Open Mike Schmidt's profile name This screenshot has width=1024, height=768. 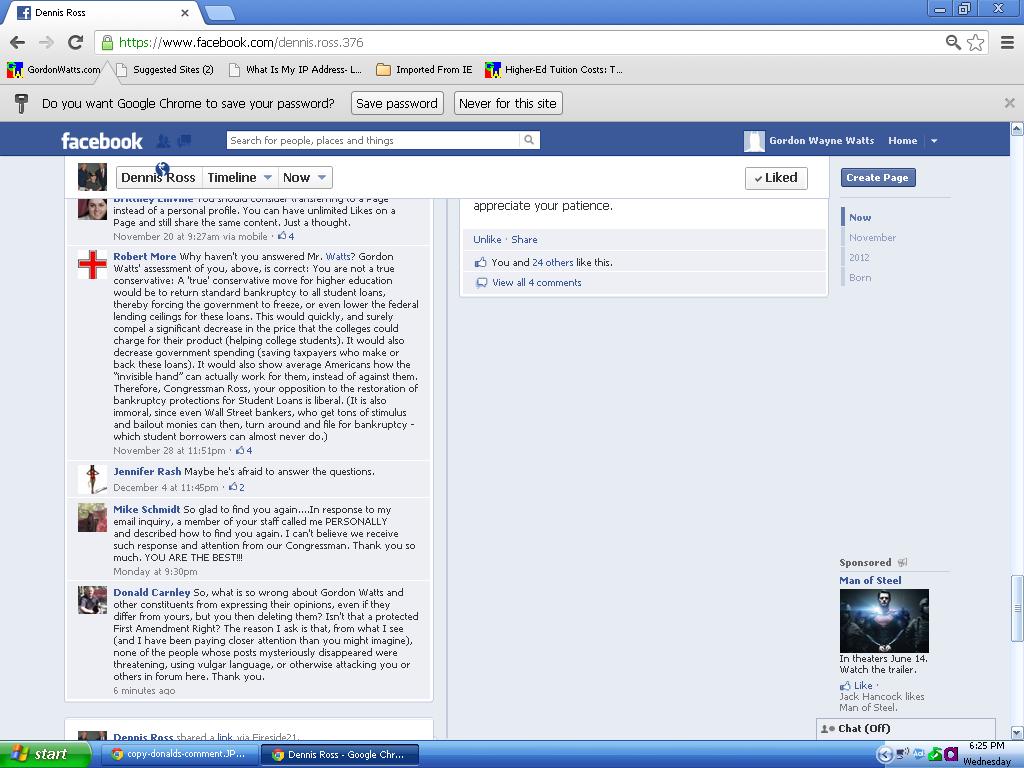146,509
